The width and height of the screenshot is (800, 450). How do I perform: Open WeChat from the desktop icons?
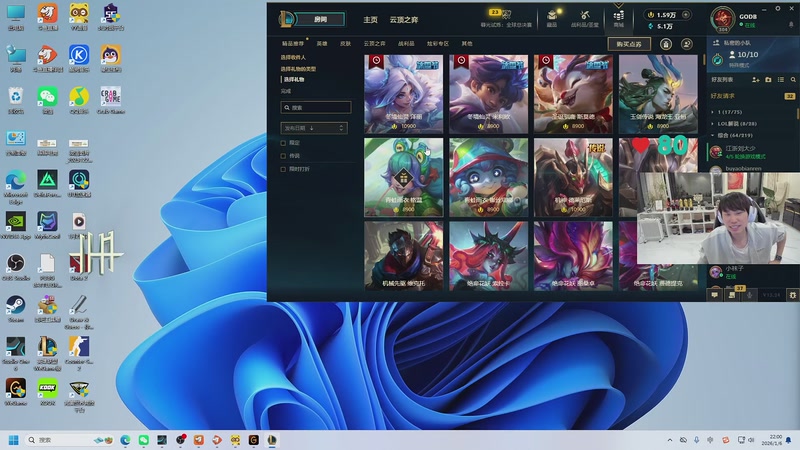tap(46, 97)
